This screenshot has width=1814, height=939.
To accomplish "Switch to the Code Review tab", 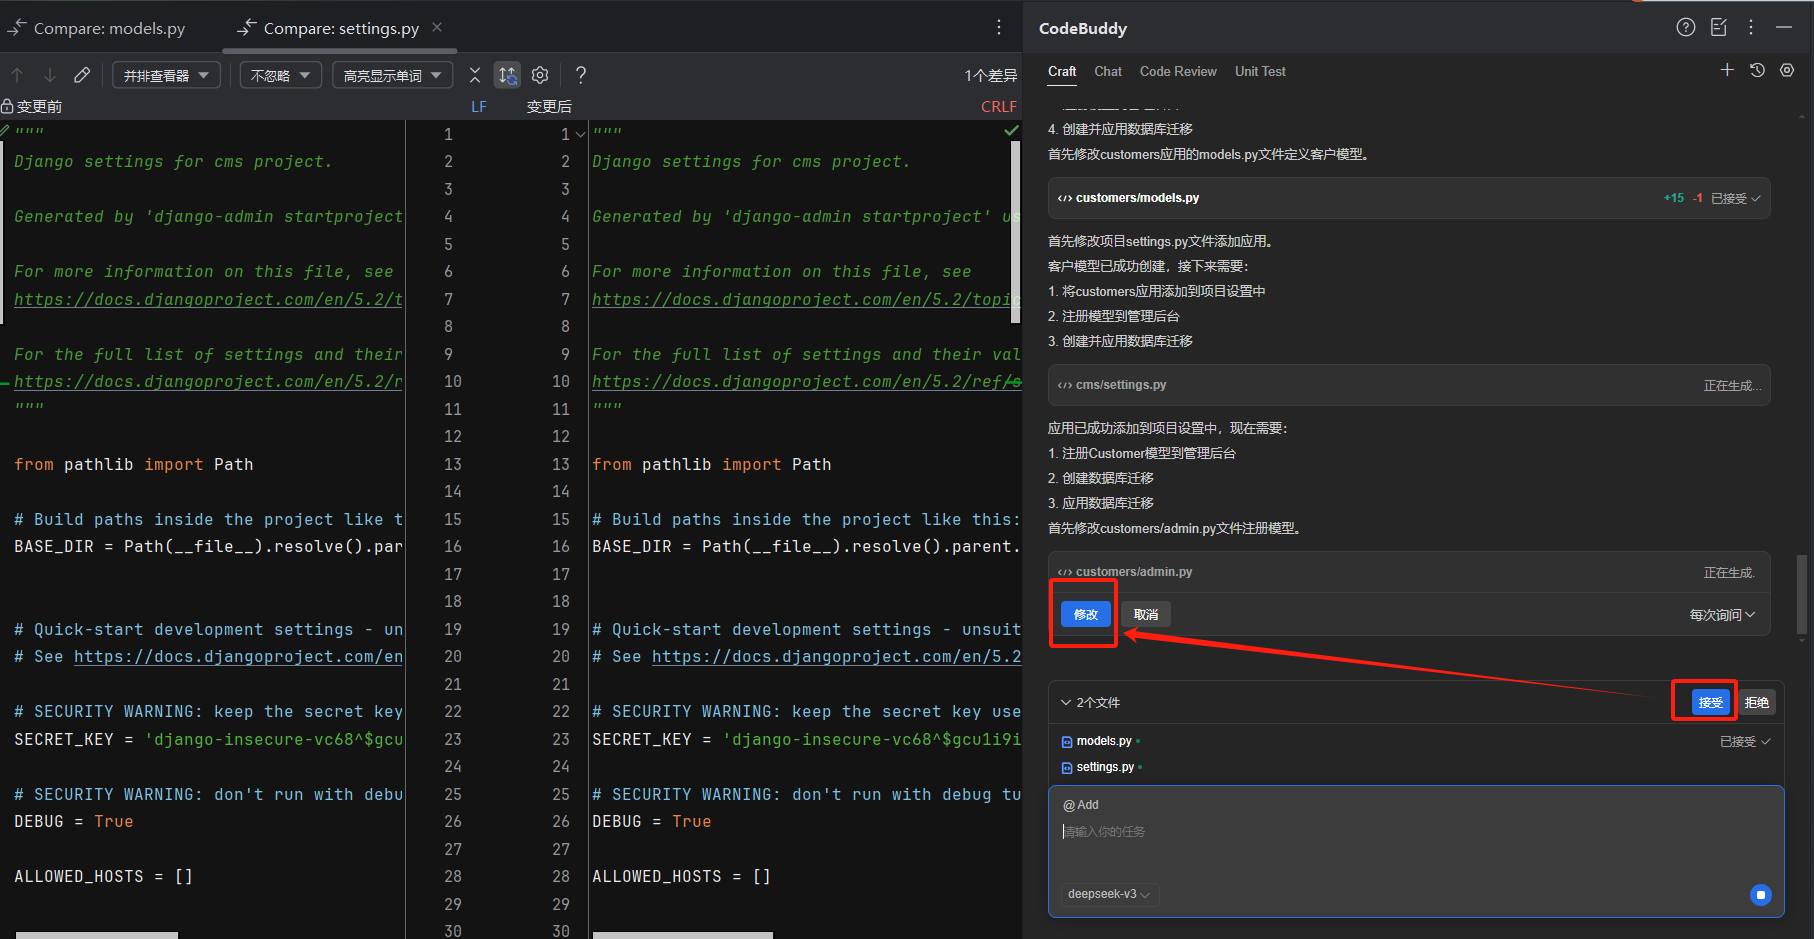I will pos(1178,71).
